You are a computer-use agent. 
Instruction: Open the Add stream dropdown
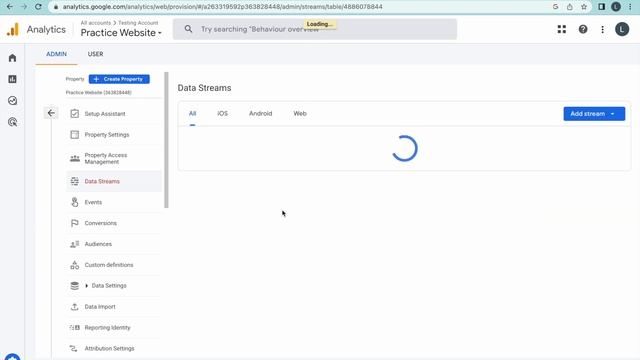(594, 113)
